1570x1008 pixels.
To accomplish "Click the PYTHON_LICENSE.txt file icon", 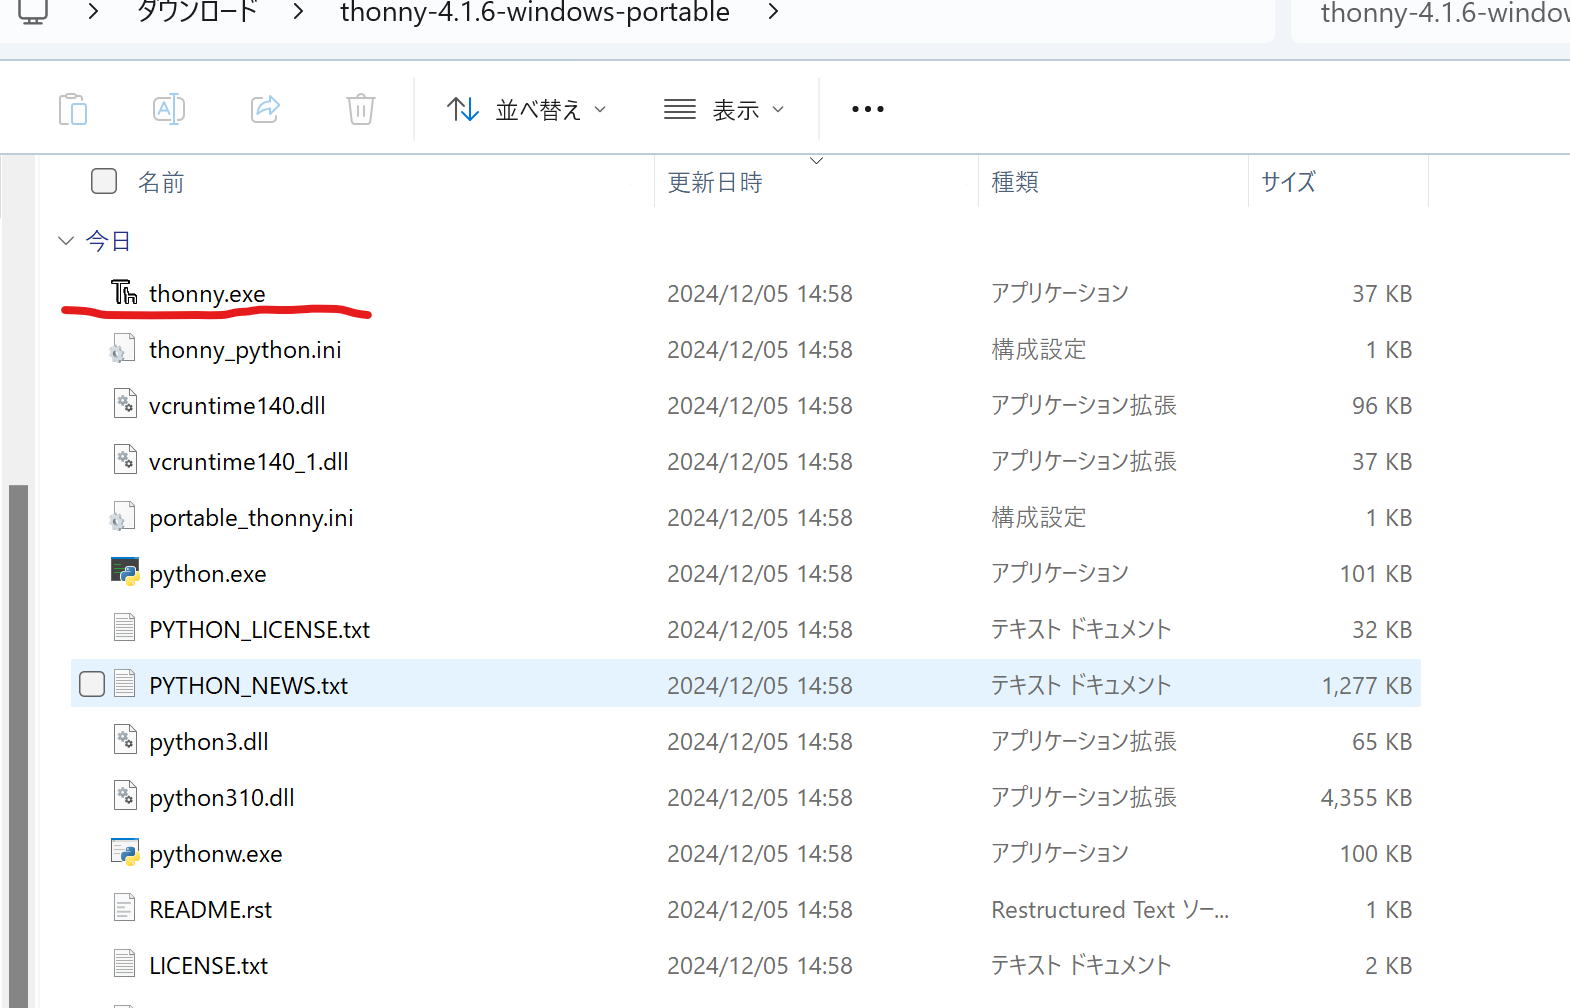I will [x=124, y=629].
